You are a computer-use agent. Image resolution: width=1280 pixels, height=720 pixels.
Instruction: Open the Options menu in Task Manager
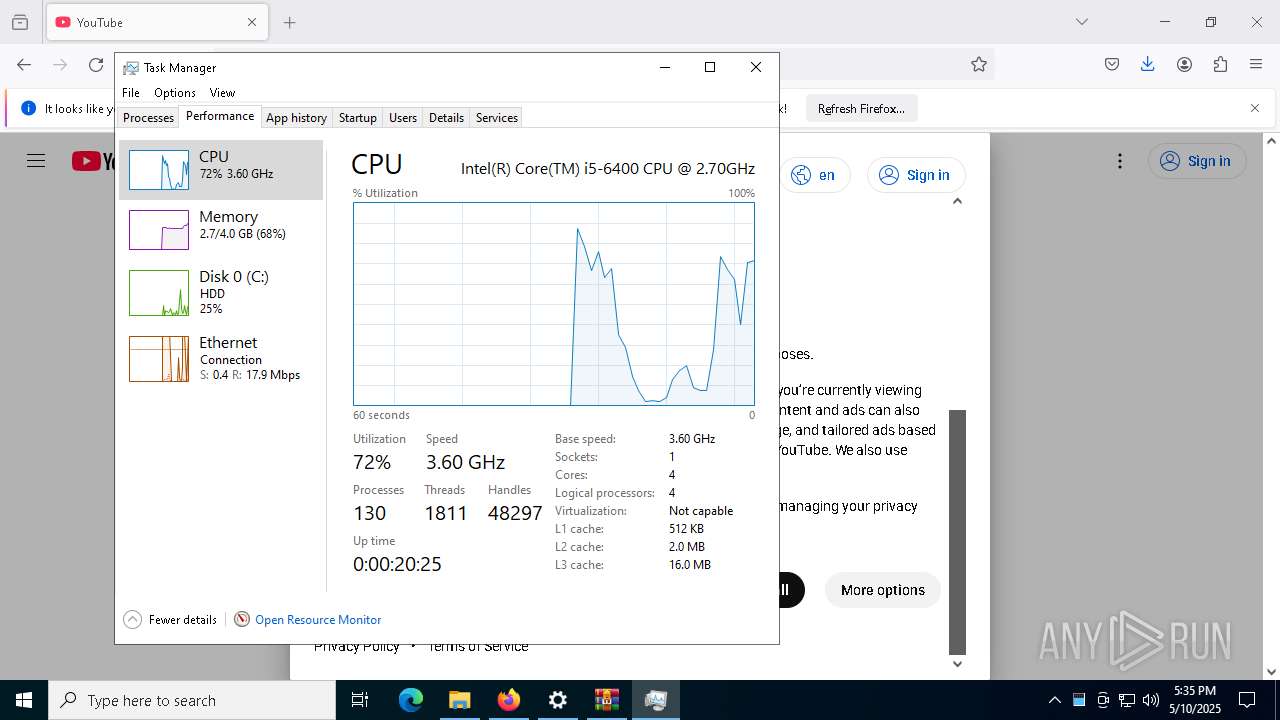175,92
